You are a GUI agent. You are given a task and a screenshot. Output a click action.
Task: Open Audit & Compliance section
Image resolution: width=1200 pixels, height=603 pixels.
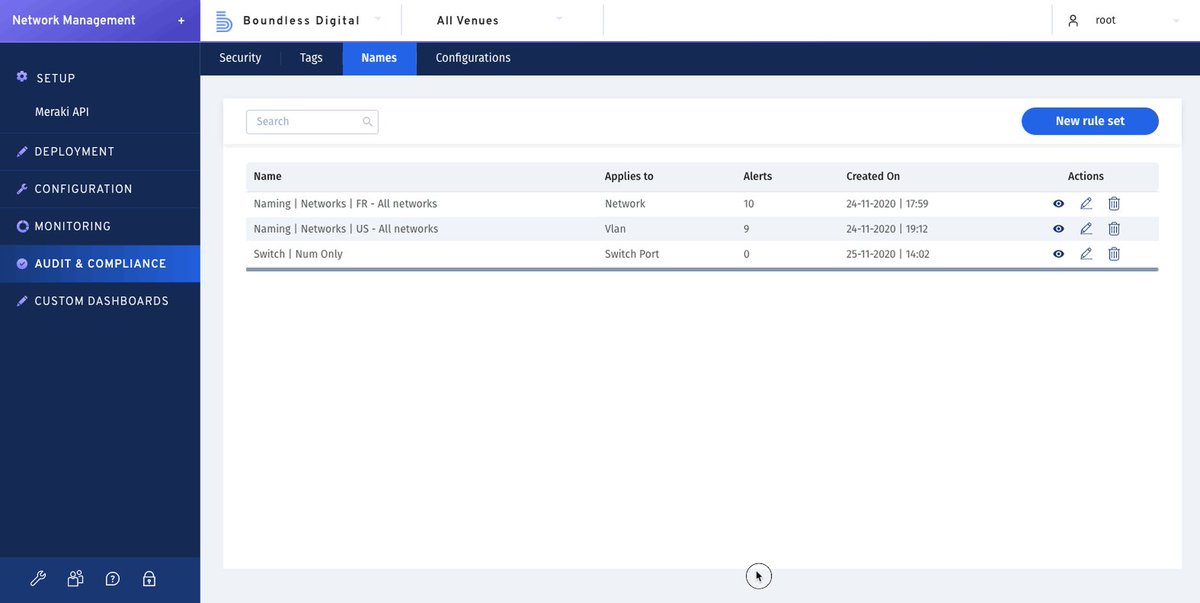100,263
